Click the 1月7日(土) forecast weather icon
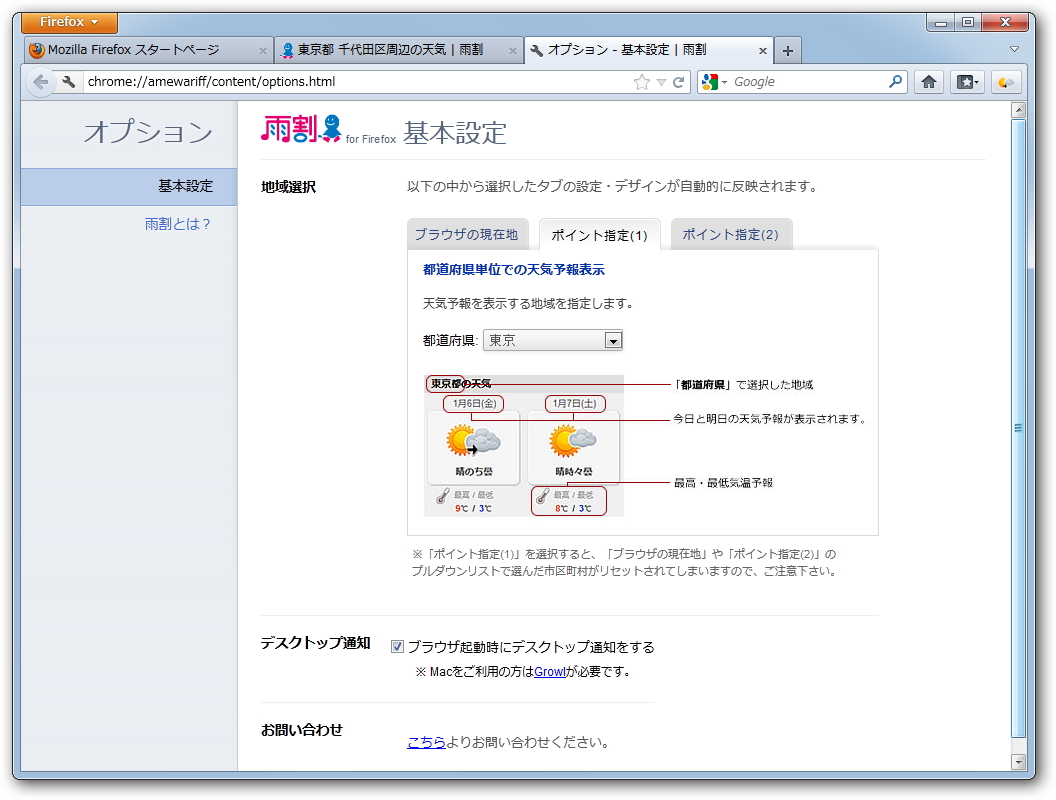 pyautogui.click(x=573, y=441)
